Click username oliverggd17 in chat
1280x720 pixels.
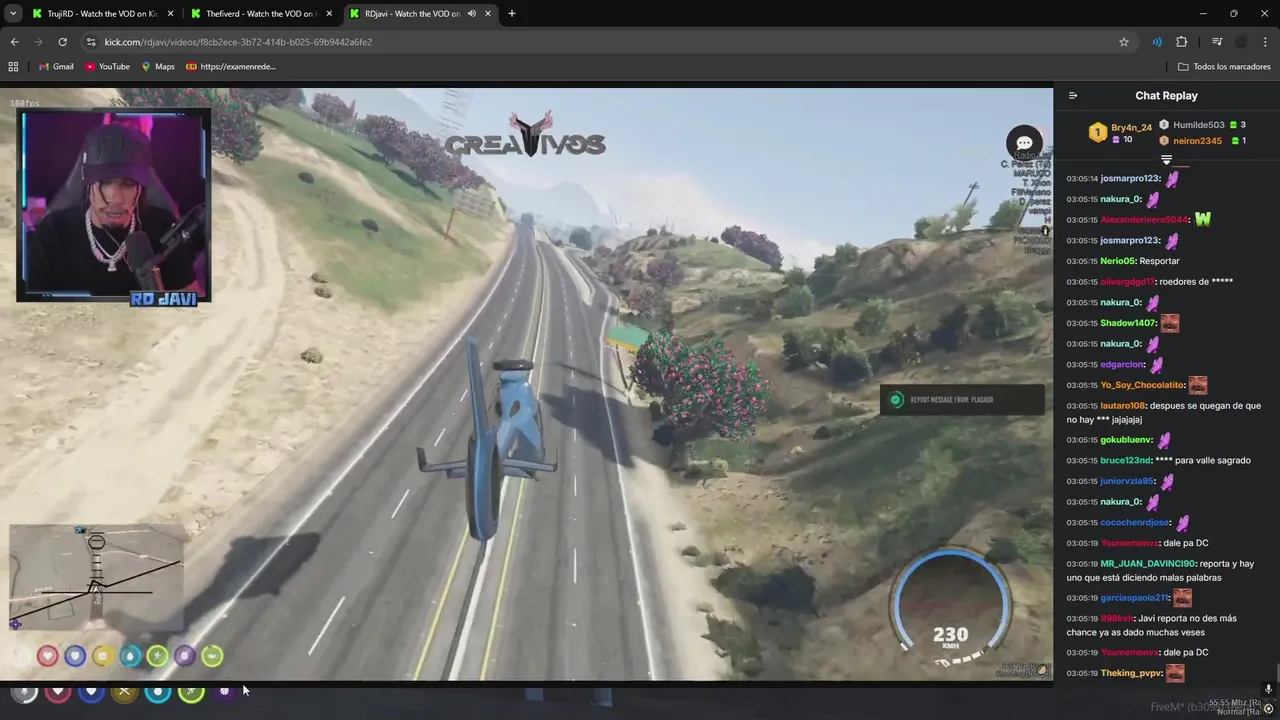(x=1127, y=282)
